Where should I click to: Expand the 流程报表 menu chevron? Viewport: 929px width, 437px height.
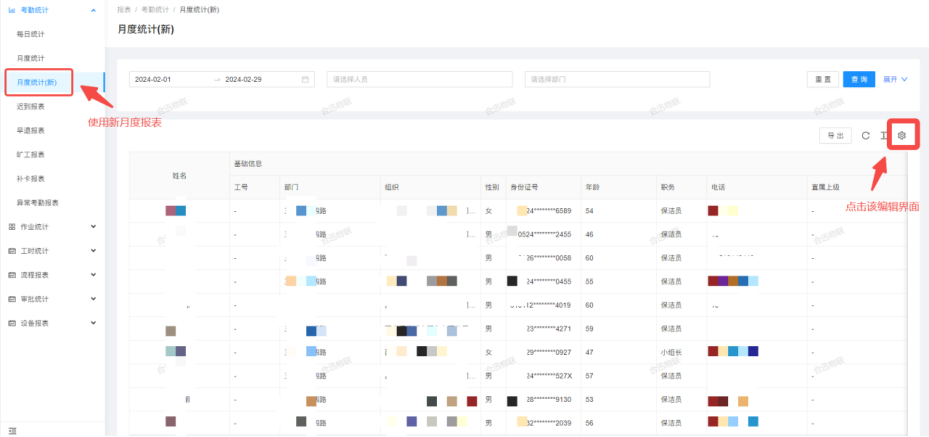coord(93,275)
